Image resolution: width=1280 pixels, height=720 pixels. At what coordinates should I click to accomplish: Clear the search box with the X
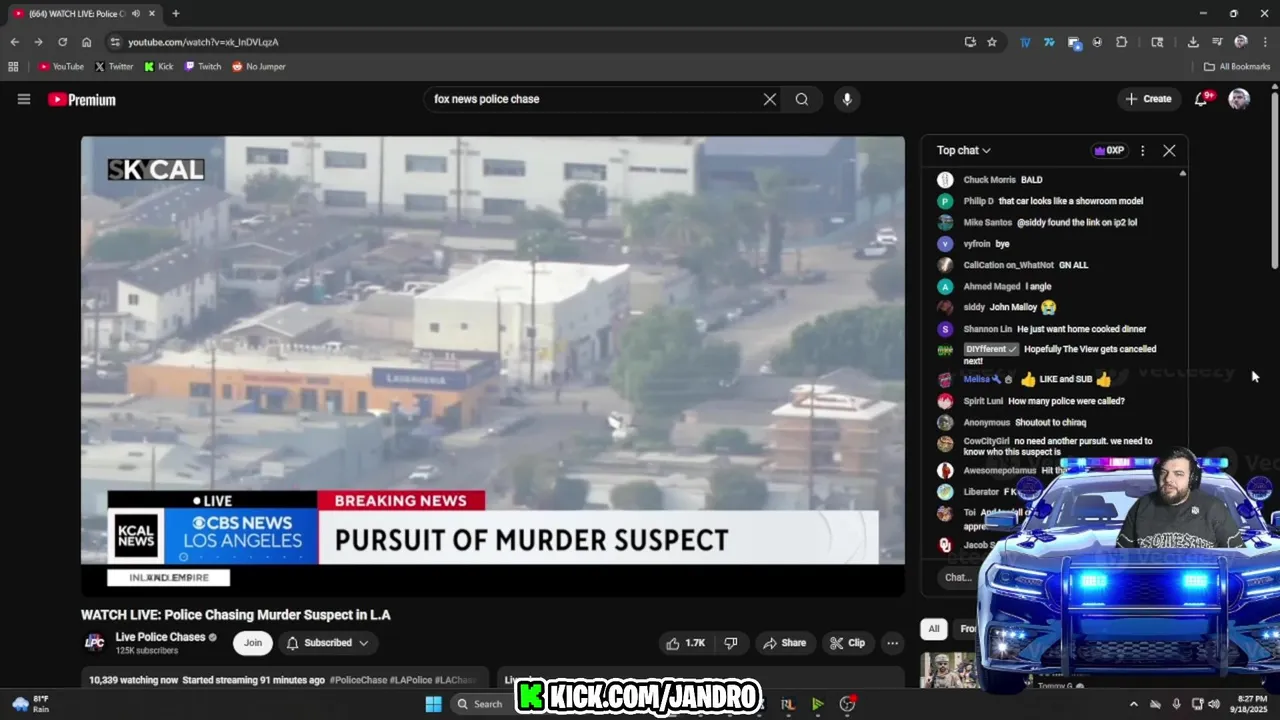point(770,99)
